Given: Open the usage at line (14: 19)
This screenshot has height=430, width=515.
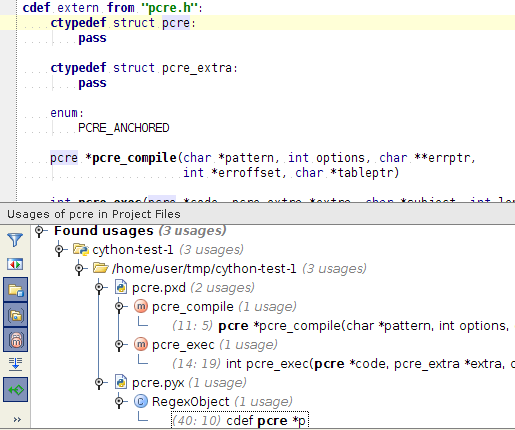Looking at the screenshot, I should 343,364.
